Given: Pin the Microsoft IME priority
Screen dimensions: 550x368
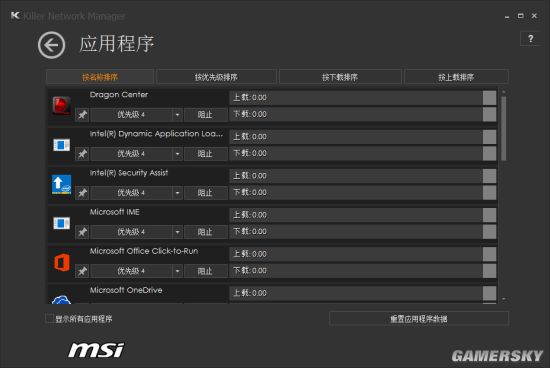Looking at the screenshot, I should pyautogui.click(x=82, y=232).
